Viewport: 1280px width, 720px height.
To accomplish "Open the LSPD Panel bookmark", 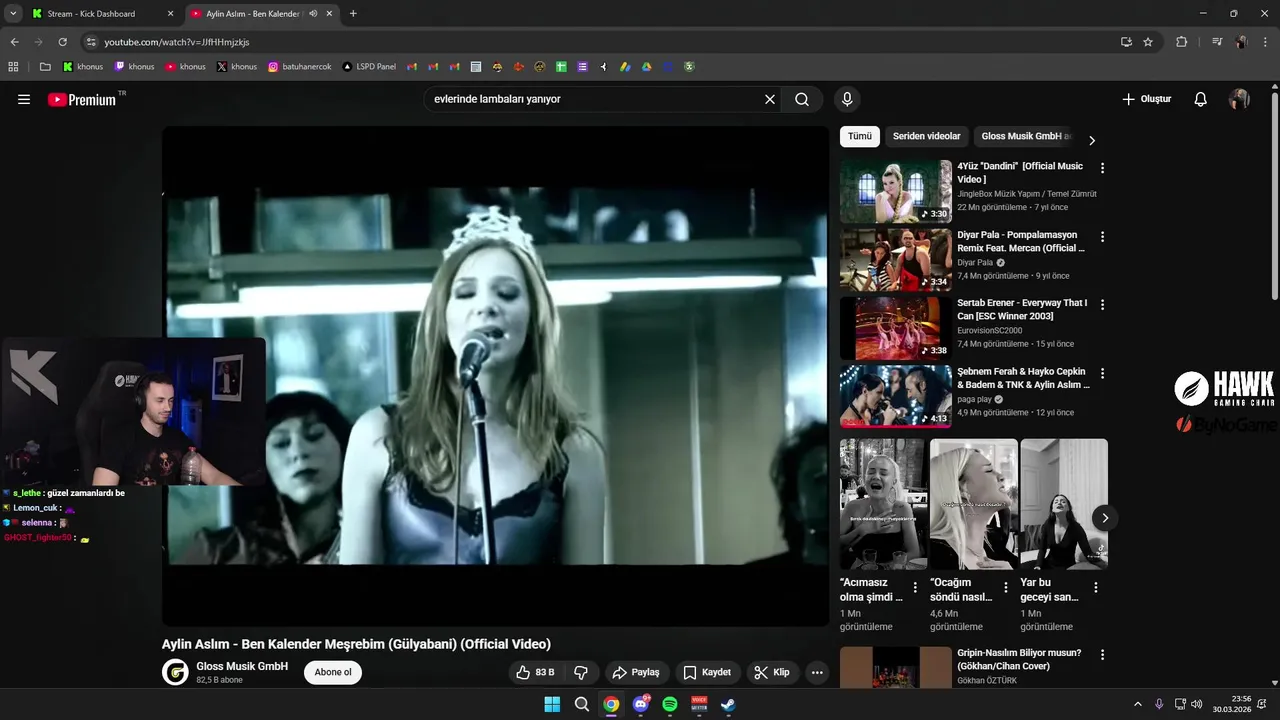I will pos(369,67).
